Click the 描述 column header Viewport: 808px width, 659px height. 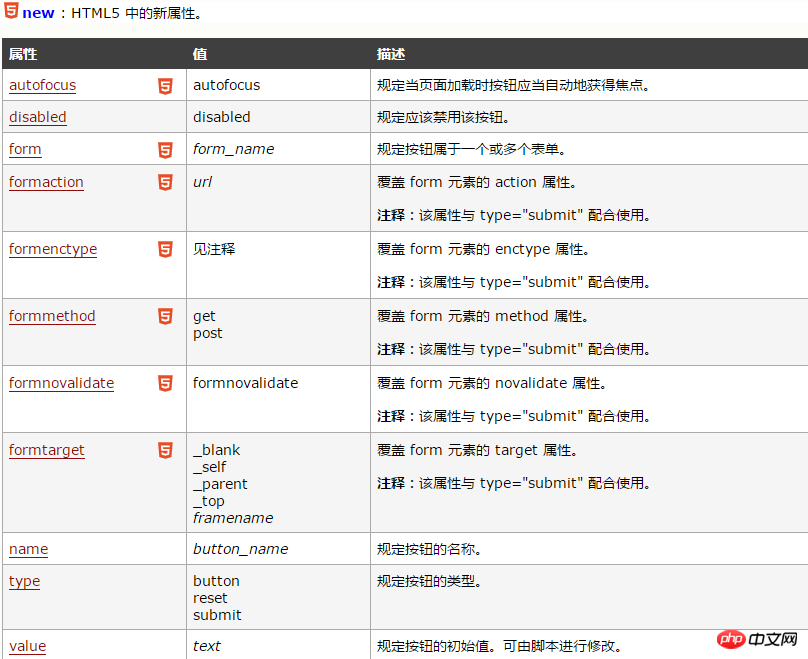pos(391,54)
